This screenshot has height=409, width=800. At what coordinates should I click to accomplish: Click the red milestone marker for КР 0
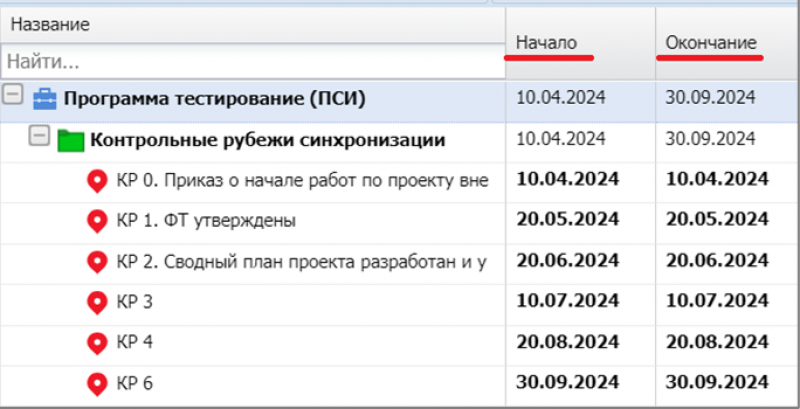pyautogui.click(x=97, y=181)
